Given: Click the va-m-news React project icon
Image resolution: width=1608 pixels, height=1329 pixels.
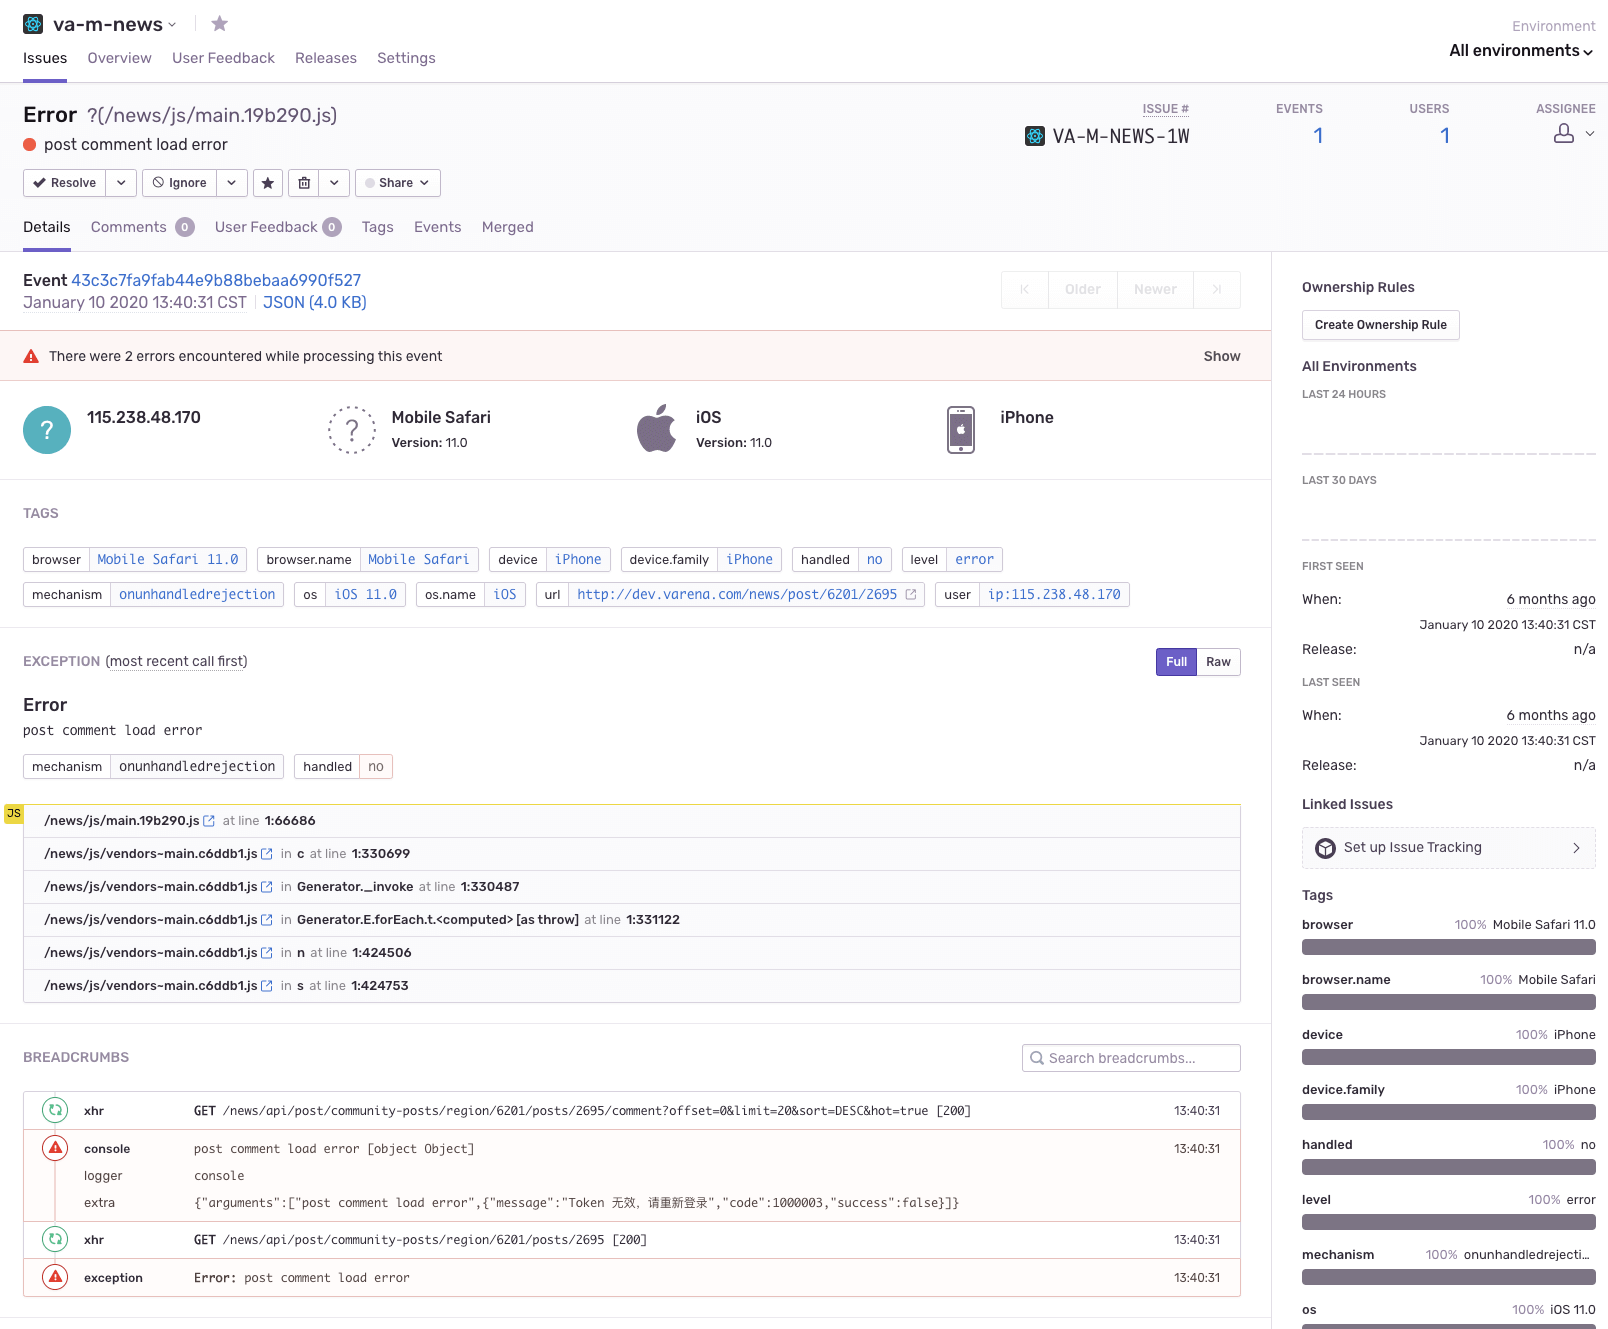Looking at the screenshot, I should 33,24.
